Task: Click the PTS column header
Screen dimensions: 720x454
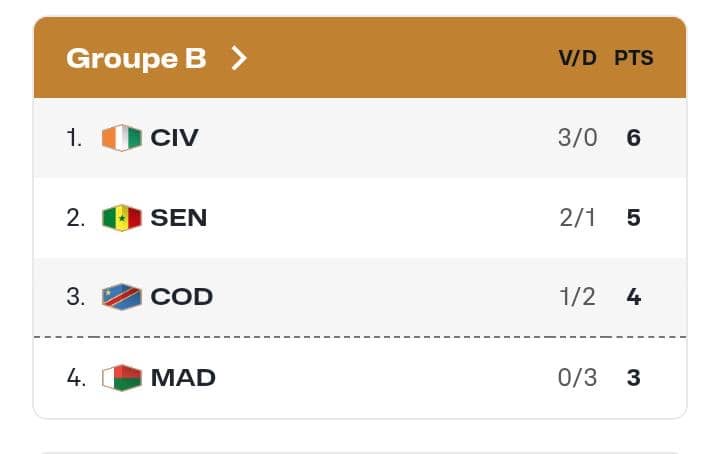Action: pos(634,58)
